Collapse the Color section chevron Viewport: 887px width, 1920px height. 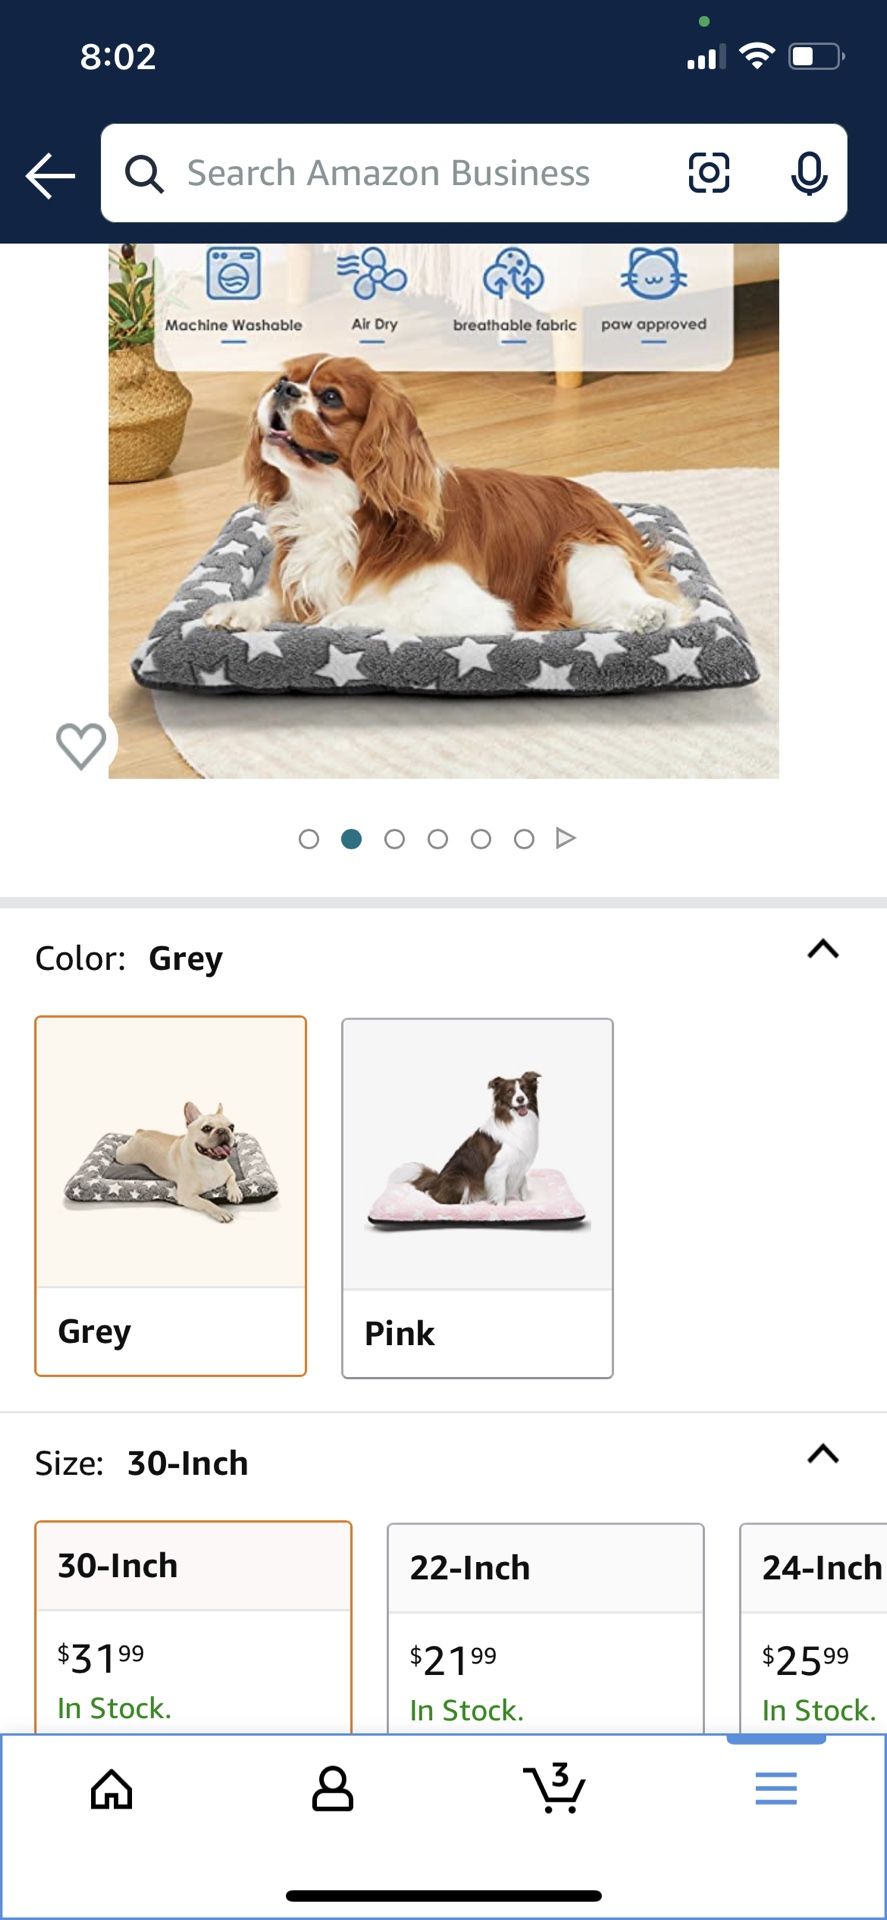(x=823, y=949)
